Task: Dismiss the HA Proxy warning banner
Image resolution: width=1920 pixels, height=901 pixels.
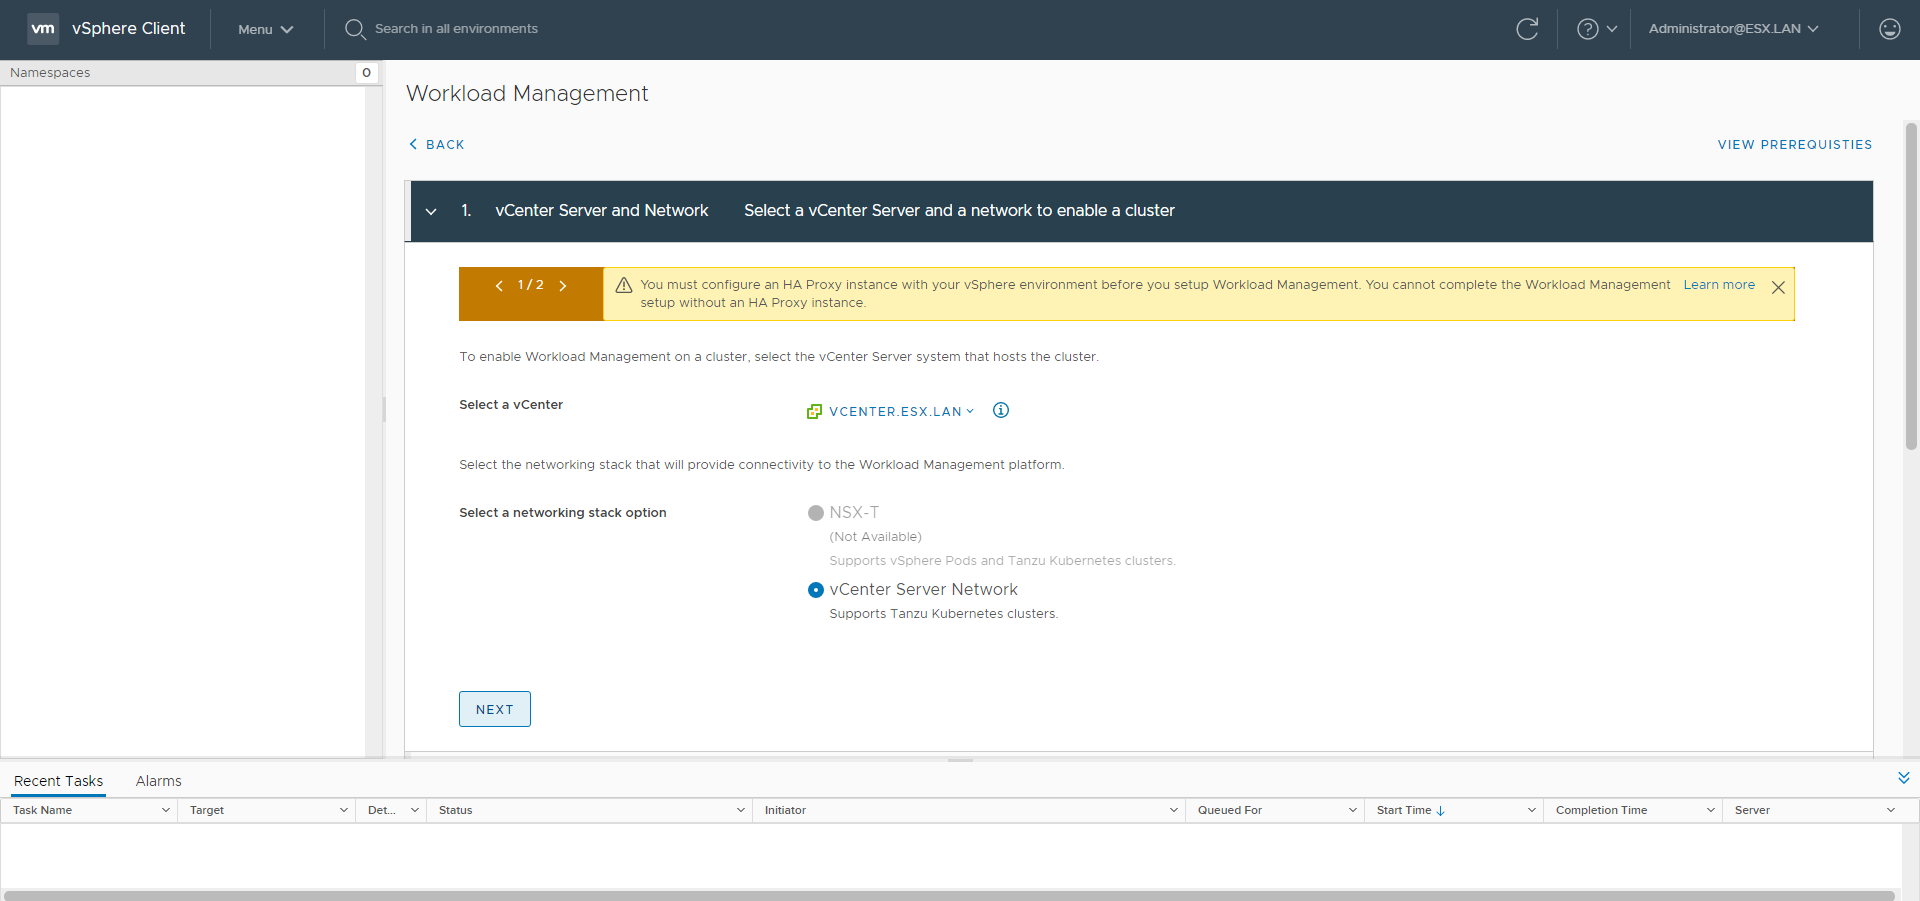Action: click(x=1778, y=288)
